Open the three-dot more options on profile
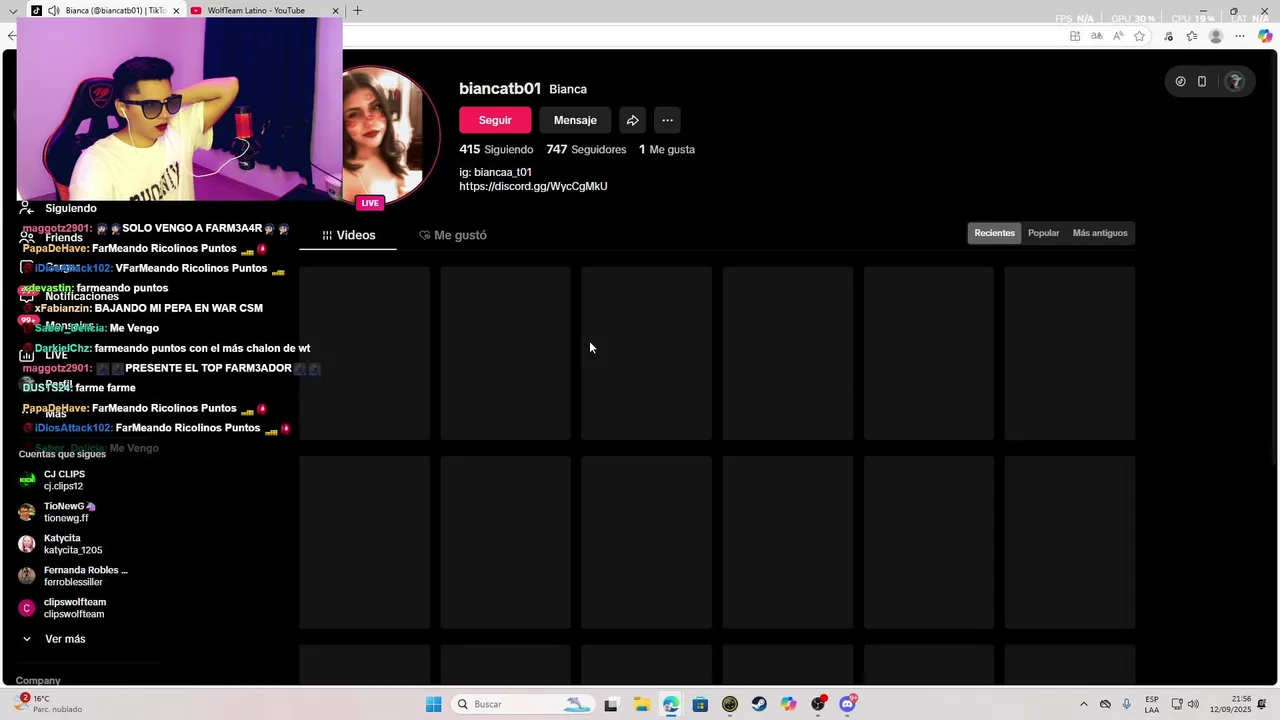 [x=667, y=120]
